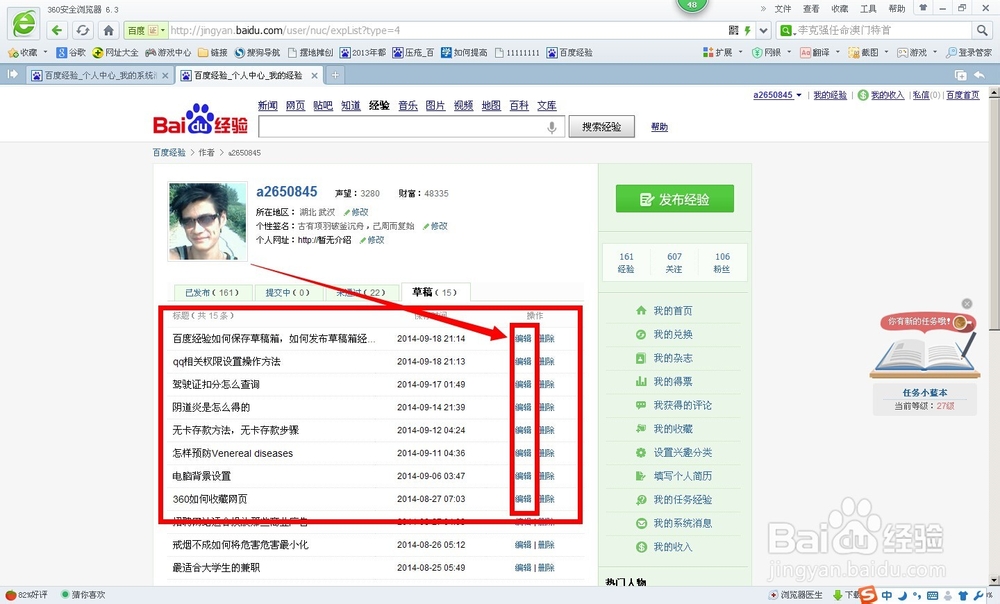
Task: Click the user avatar photo
Action: click(207, 221)
